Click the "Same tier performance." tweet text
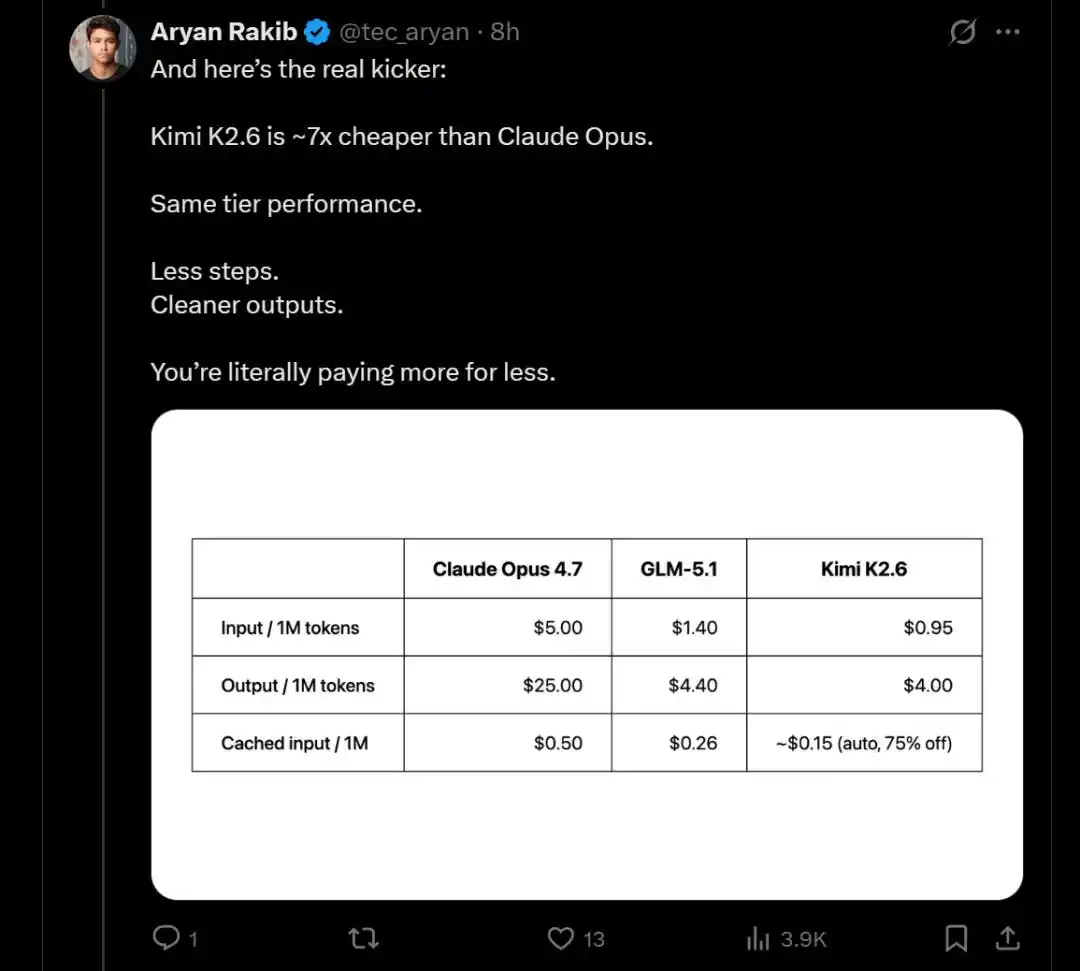The image size is (1080, 971). coord(286,204)
